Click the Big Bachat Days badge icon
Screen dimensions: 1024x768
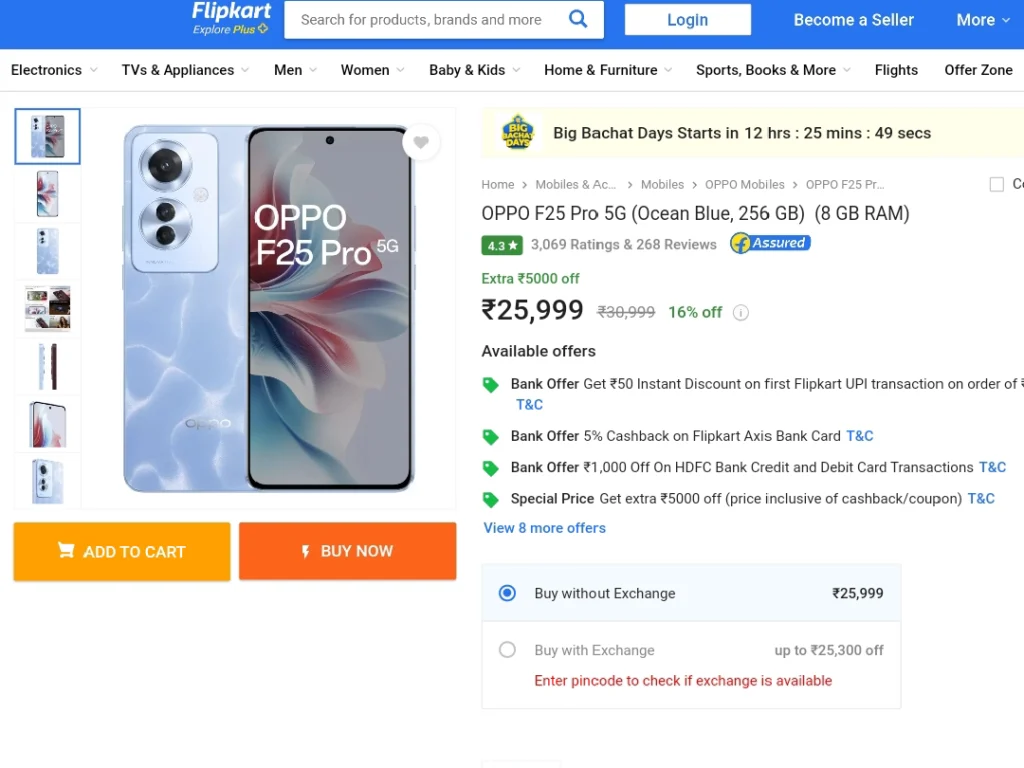click(x=518, y=133)
